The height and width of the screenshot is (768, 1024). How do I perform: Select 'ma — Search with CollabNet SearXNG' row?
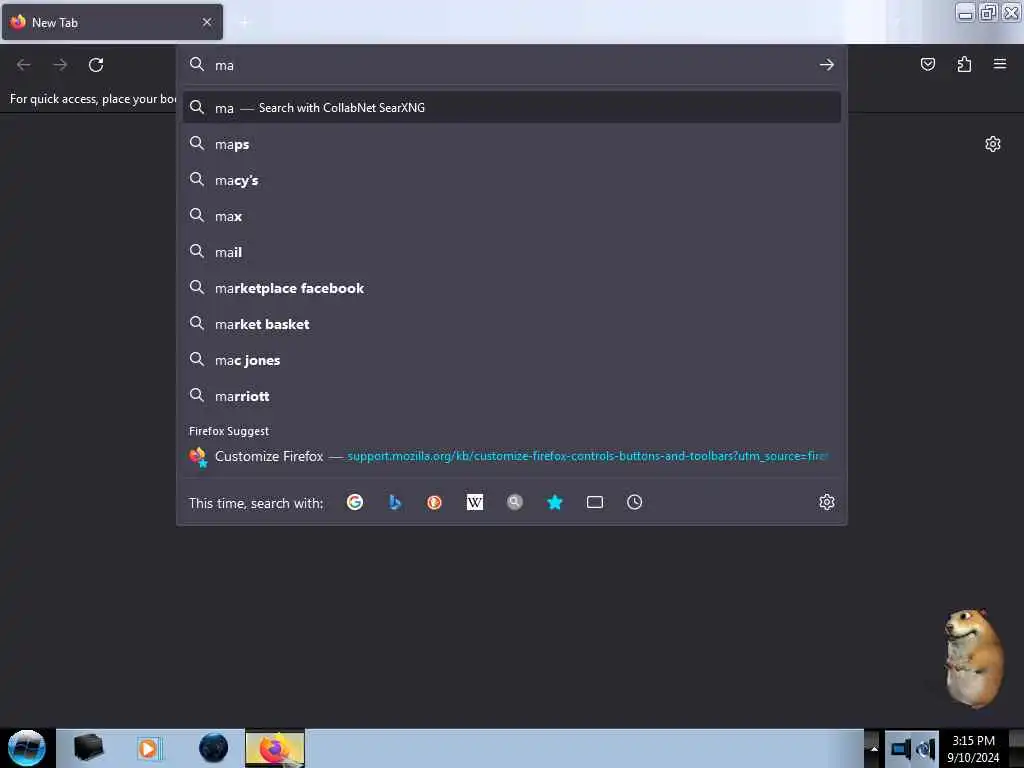coord(511,108)
